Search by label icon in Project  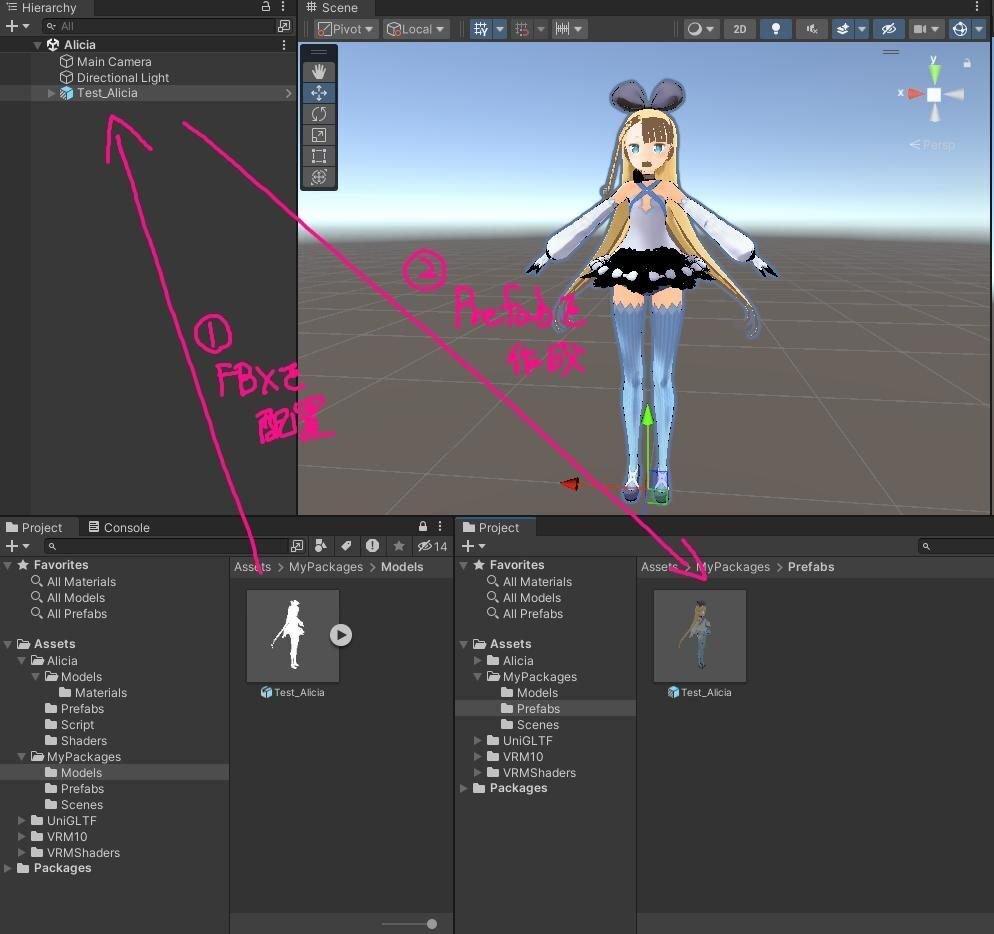346,546
